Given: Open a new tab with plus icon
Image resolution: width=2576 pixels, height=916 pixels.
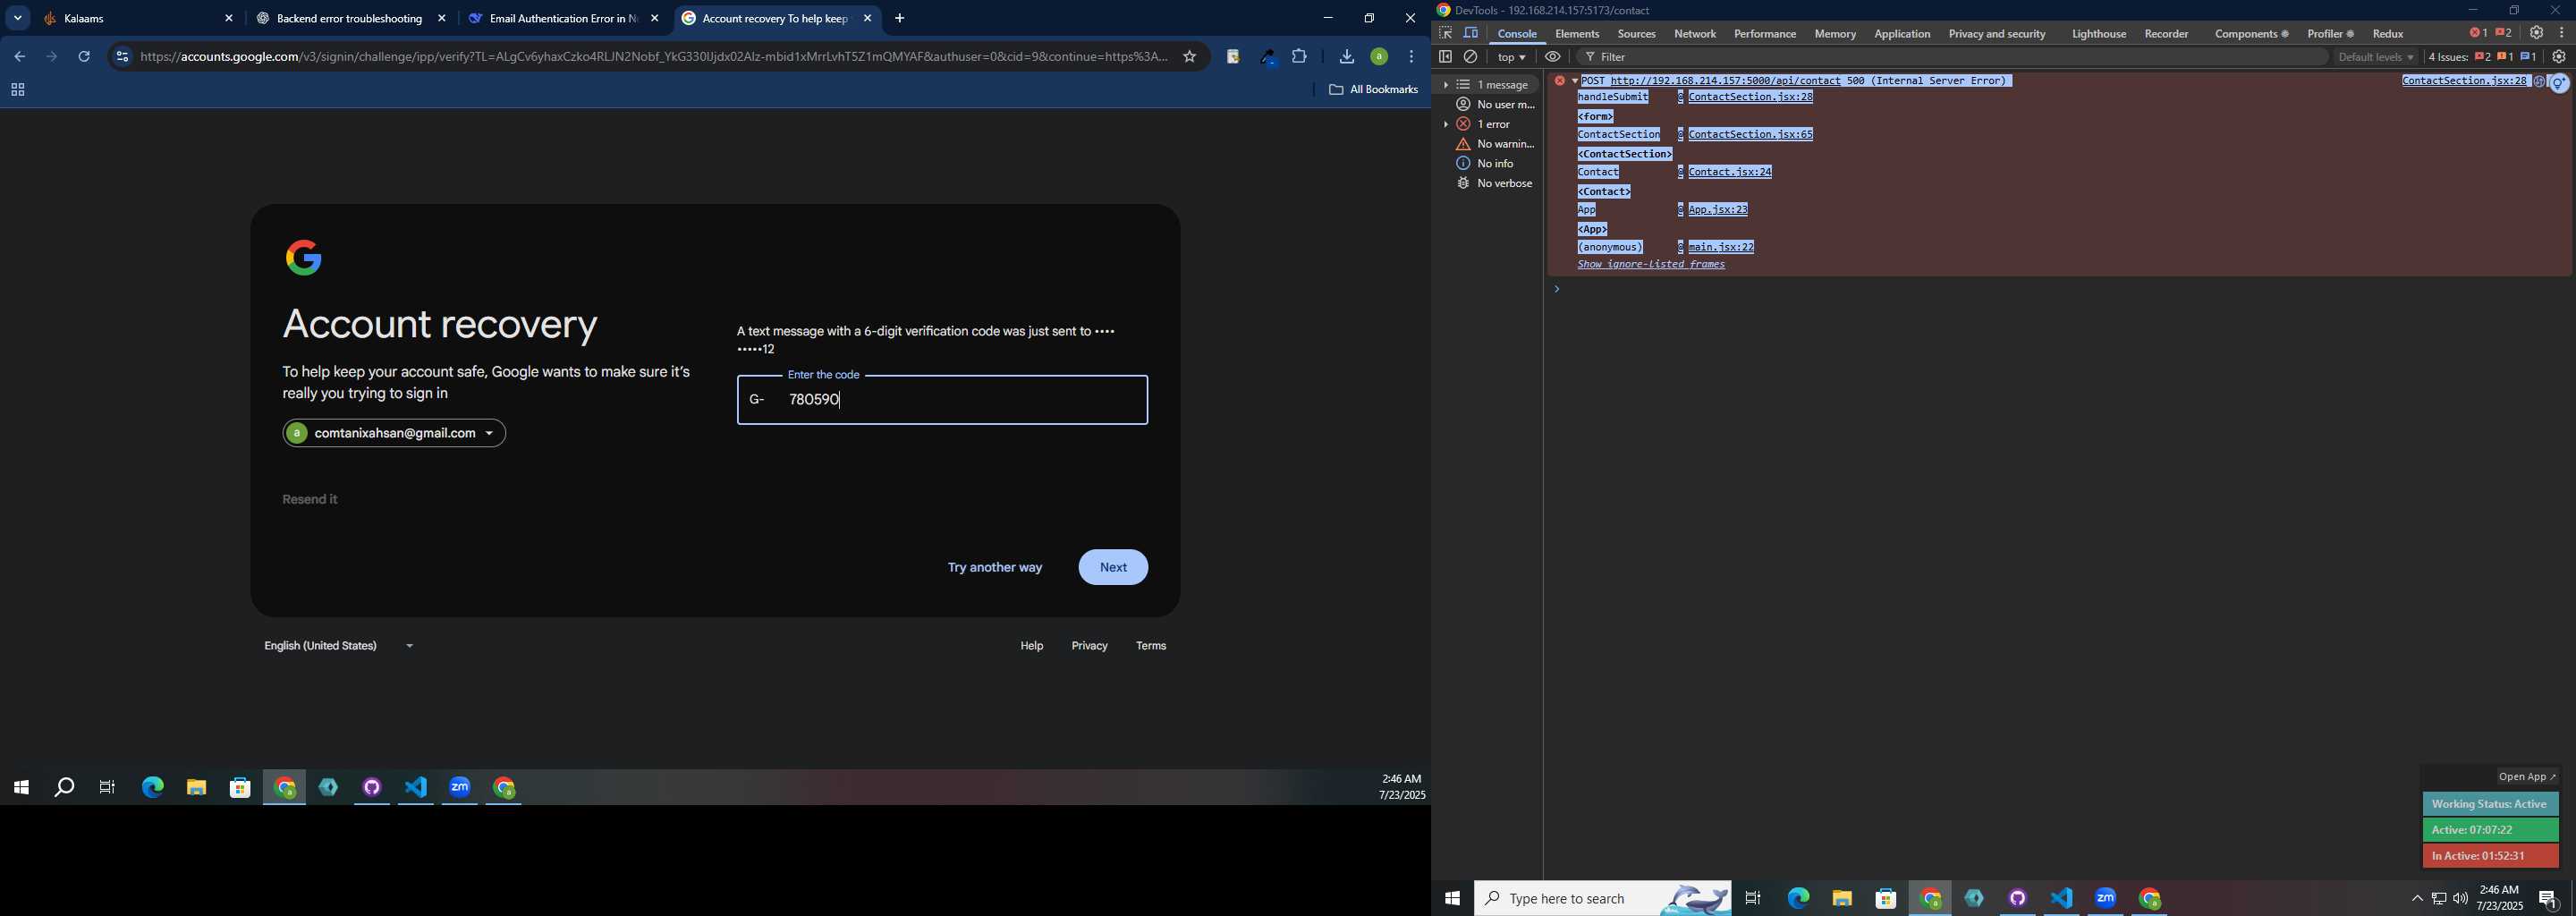Looking at the screenshot, I should click(900, 18).
